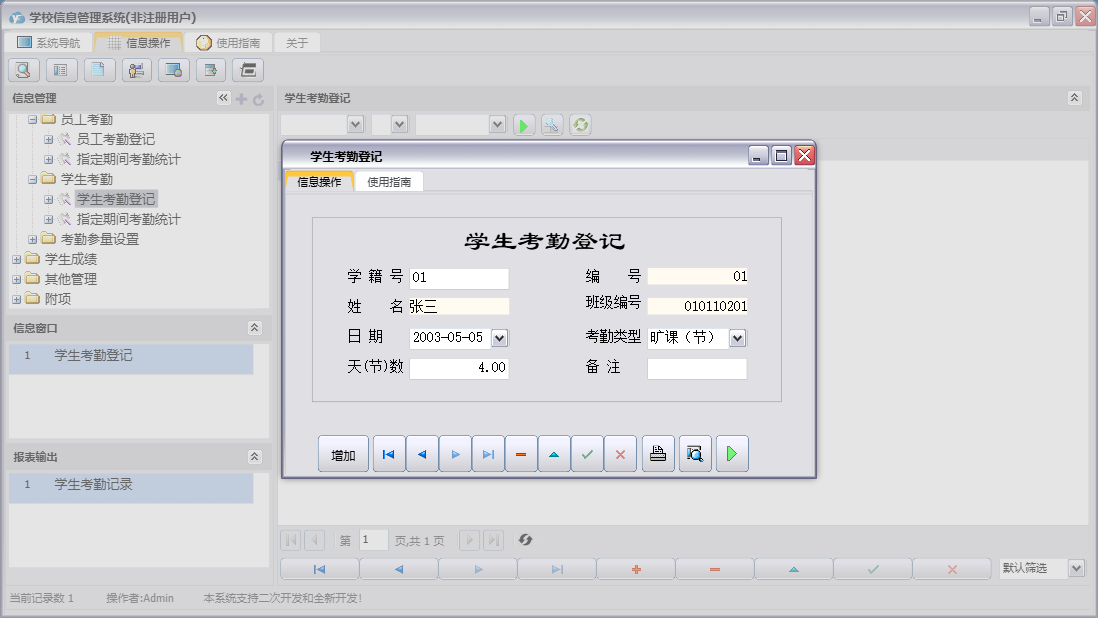This screenshot has width=1098, height=618.
Task: Click the refresh icon in 信息管理 header
Action: (258, 99)
